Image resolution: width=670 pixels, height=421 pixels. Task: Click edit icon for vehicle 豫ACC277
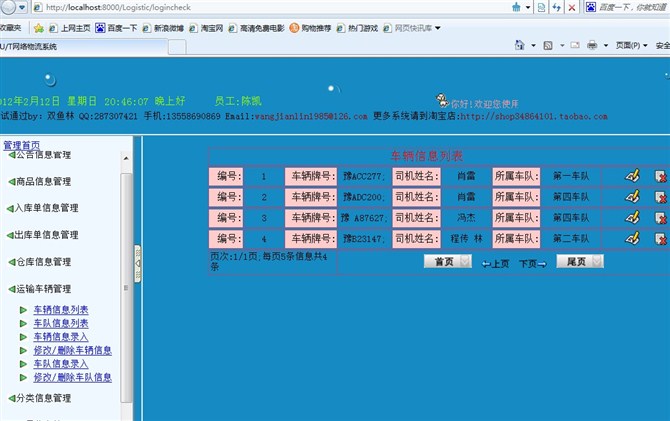632,176
